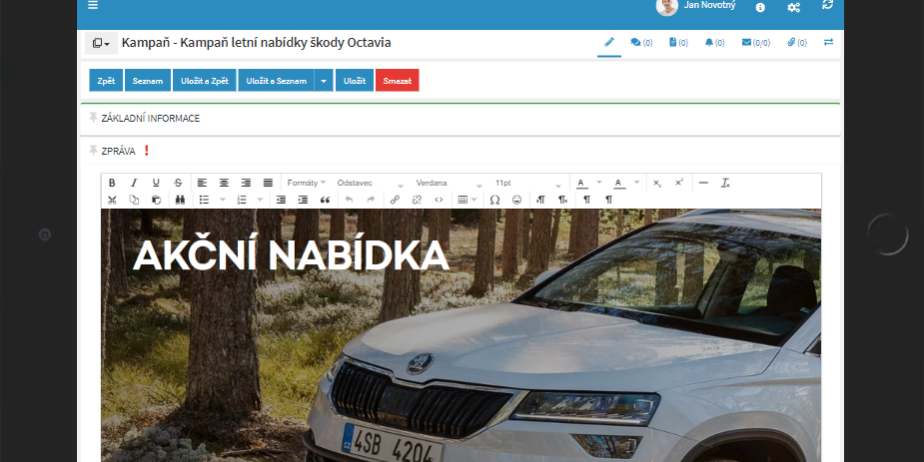
Task: Toggle italic text style
Action: (134, 183)
